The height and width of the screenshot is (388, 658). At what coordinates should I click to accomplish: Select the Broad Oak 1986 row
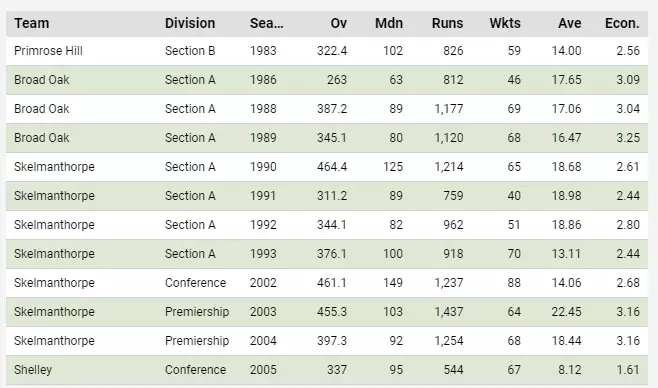tap(327, 80)
